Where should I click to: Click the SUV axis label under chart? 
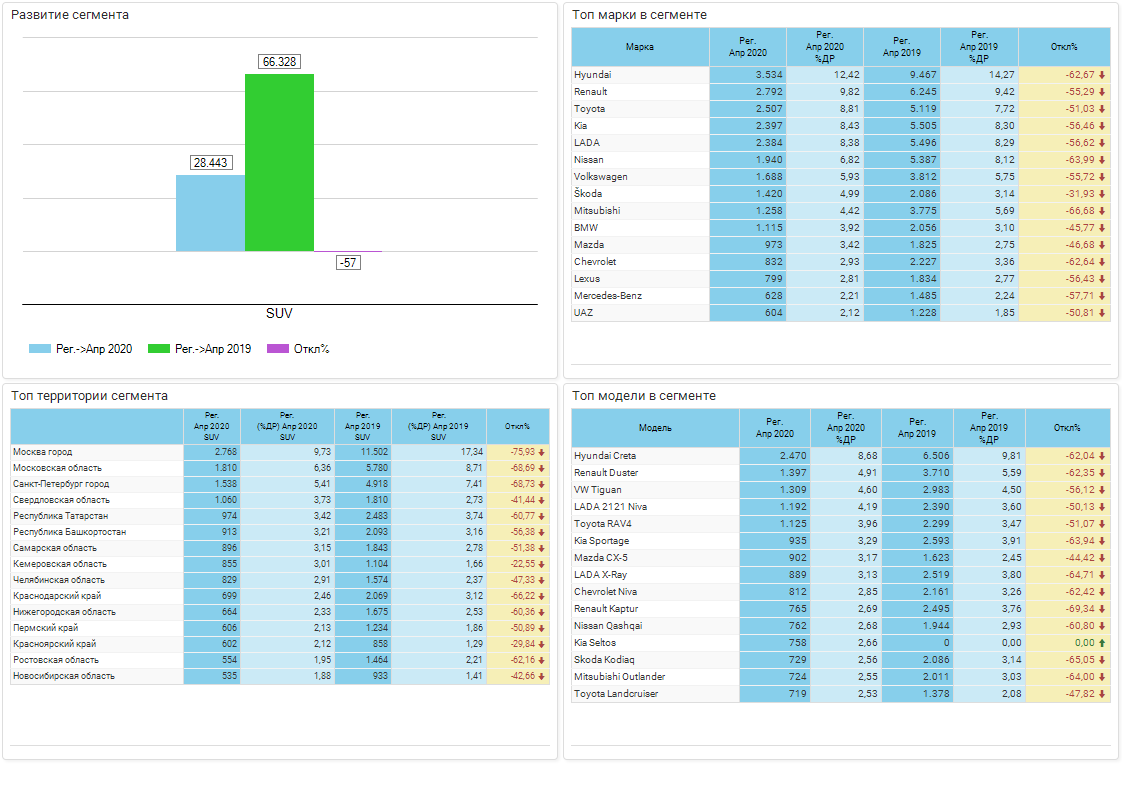point(279,313)
